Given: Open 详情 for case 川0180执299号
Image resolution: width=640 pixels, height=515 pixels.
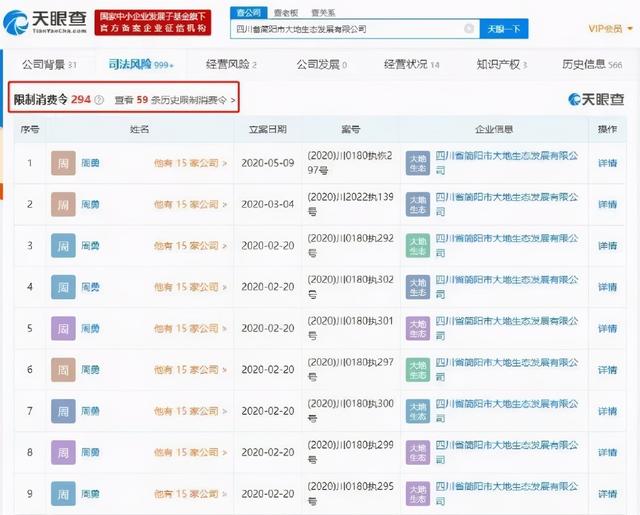Looking at the screenshot, I should tap(607, 453).
